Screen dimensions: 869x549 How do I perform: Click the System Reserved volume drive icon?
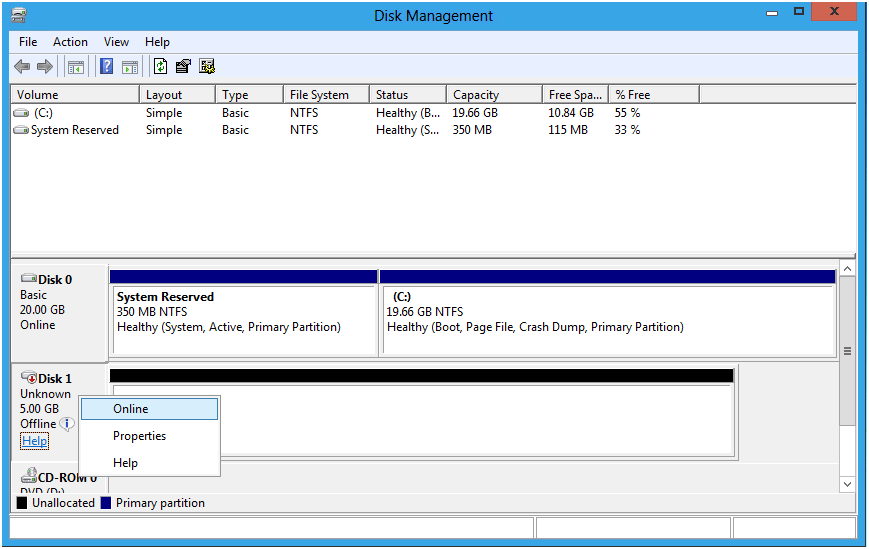coord(21,130)
